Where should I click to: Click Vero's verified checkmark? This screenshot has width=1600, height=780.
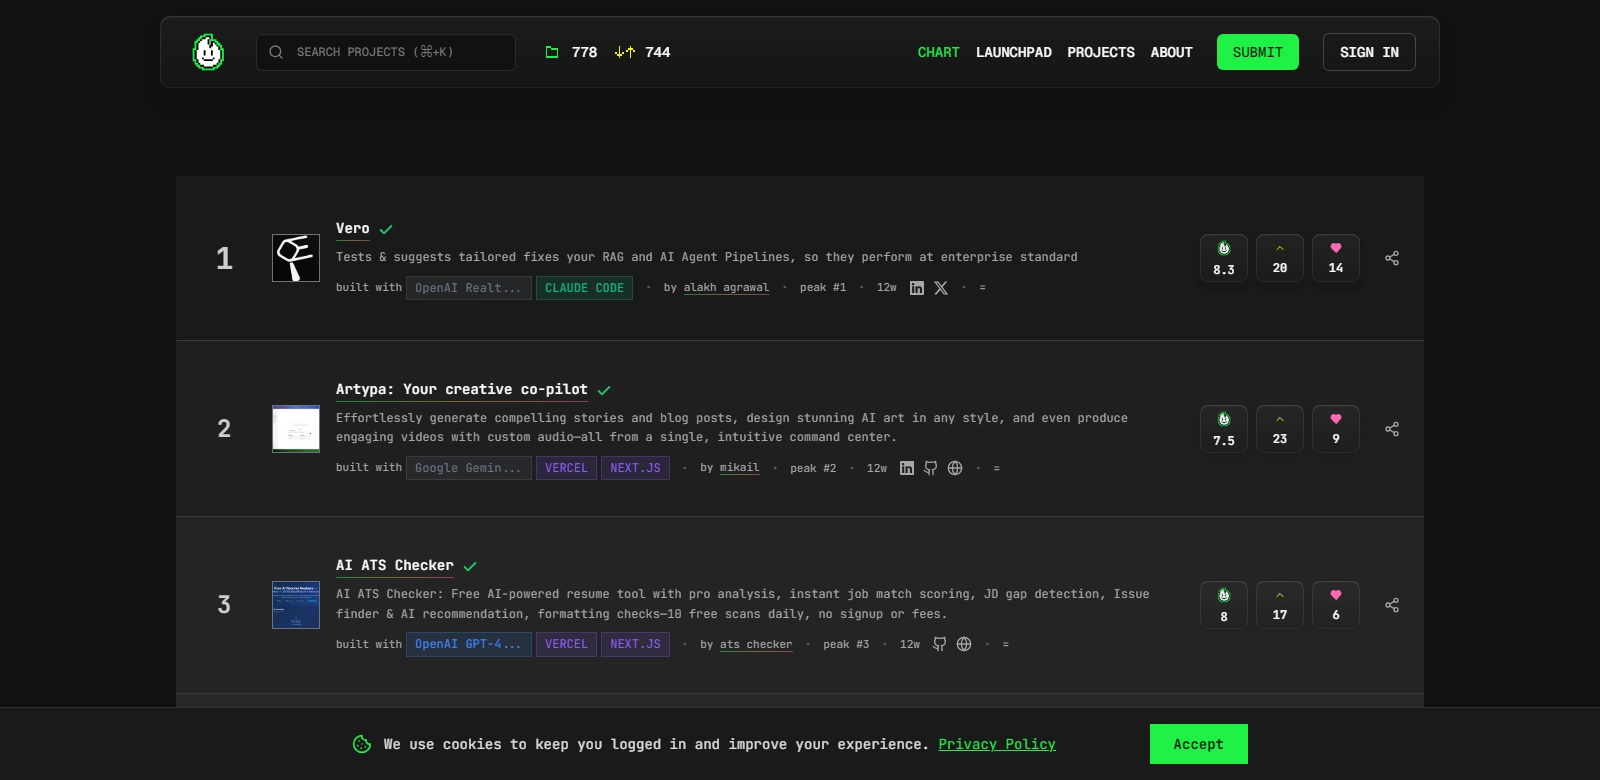[386, 230]
